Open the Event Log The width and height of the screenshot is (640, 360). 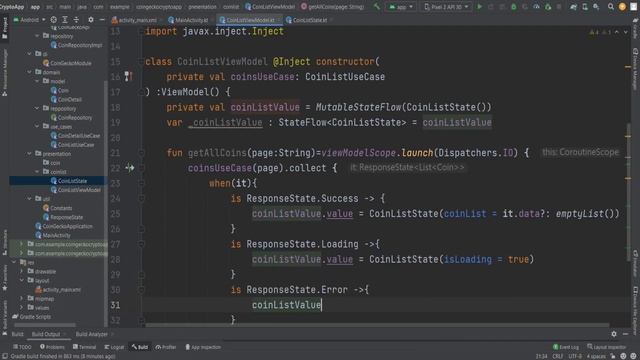coord(566,347)
